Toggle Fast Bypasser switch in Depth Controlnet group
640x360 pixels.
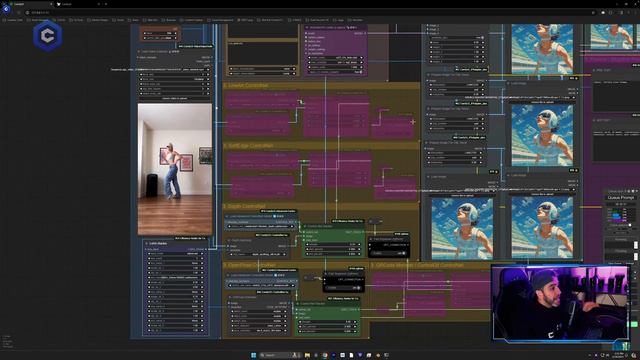(x=389, y=253)
